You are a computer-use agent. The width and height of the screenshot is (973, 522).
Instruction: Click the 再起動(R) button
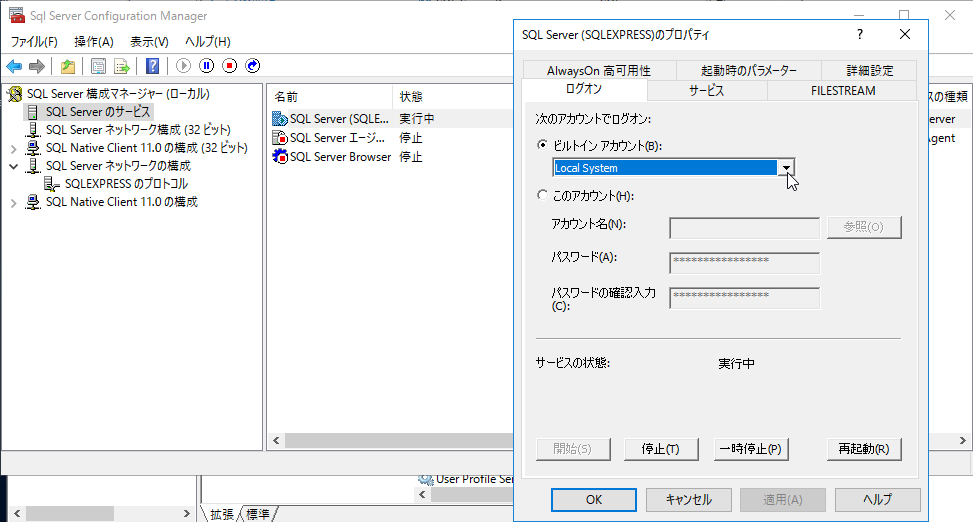[x=864, y=449]
